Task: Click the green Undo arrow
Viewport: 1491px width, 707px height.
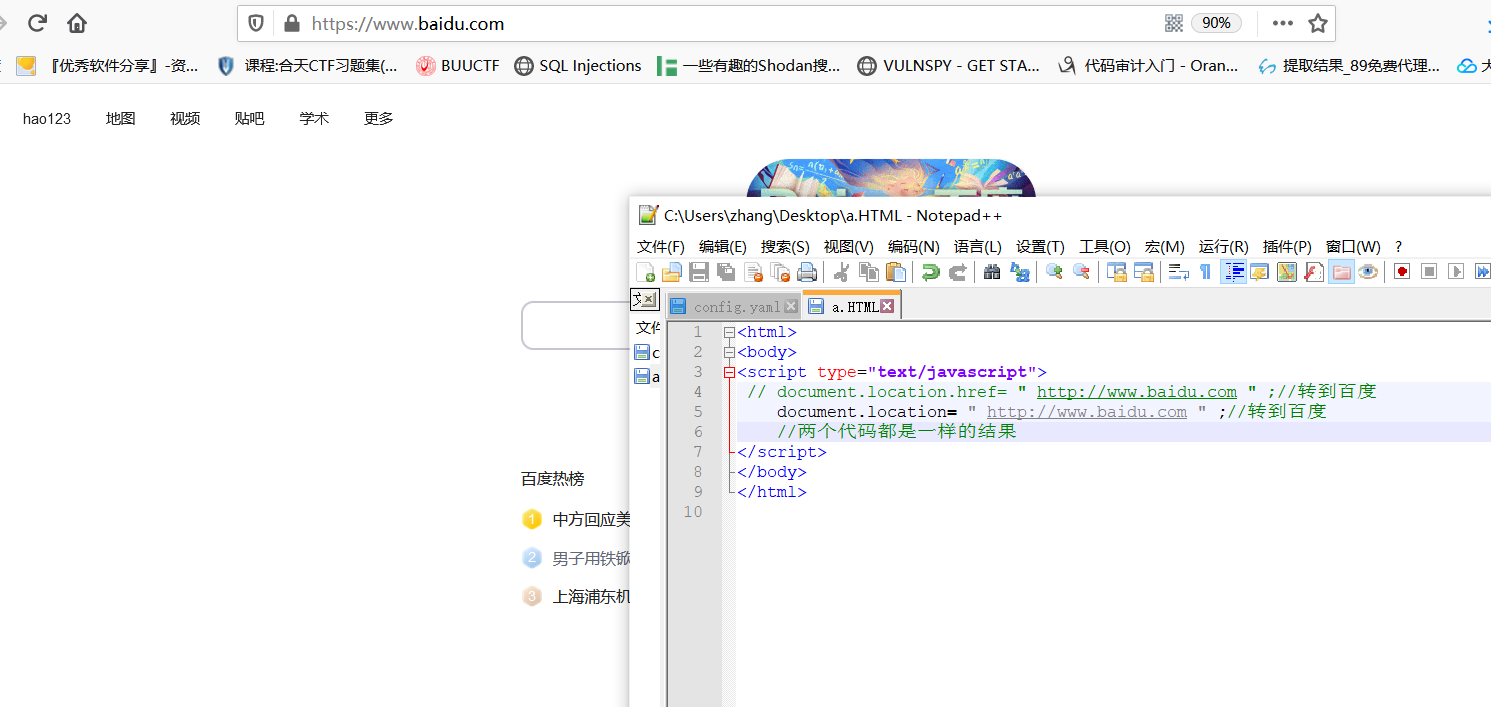Action: pyautogui.click(x=930, y=272)
